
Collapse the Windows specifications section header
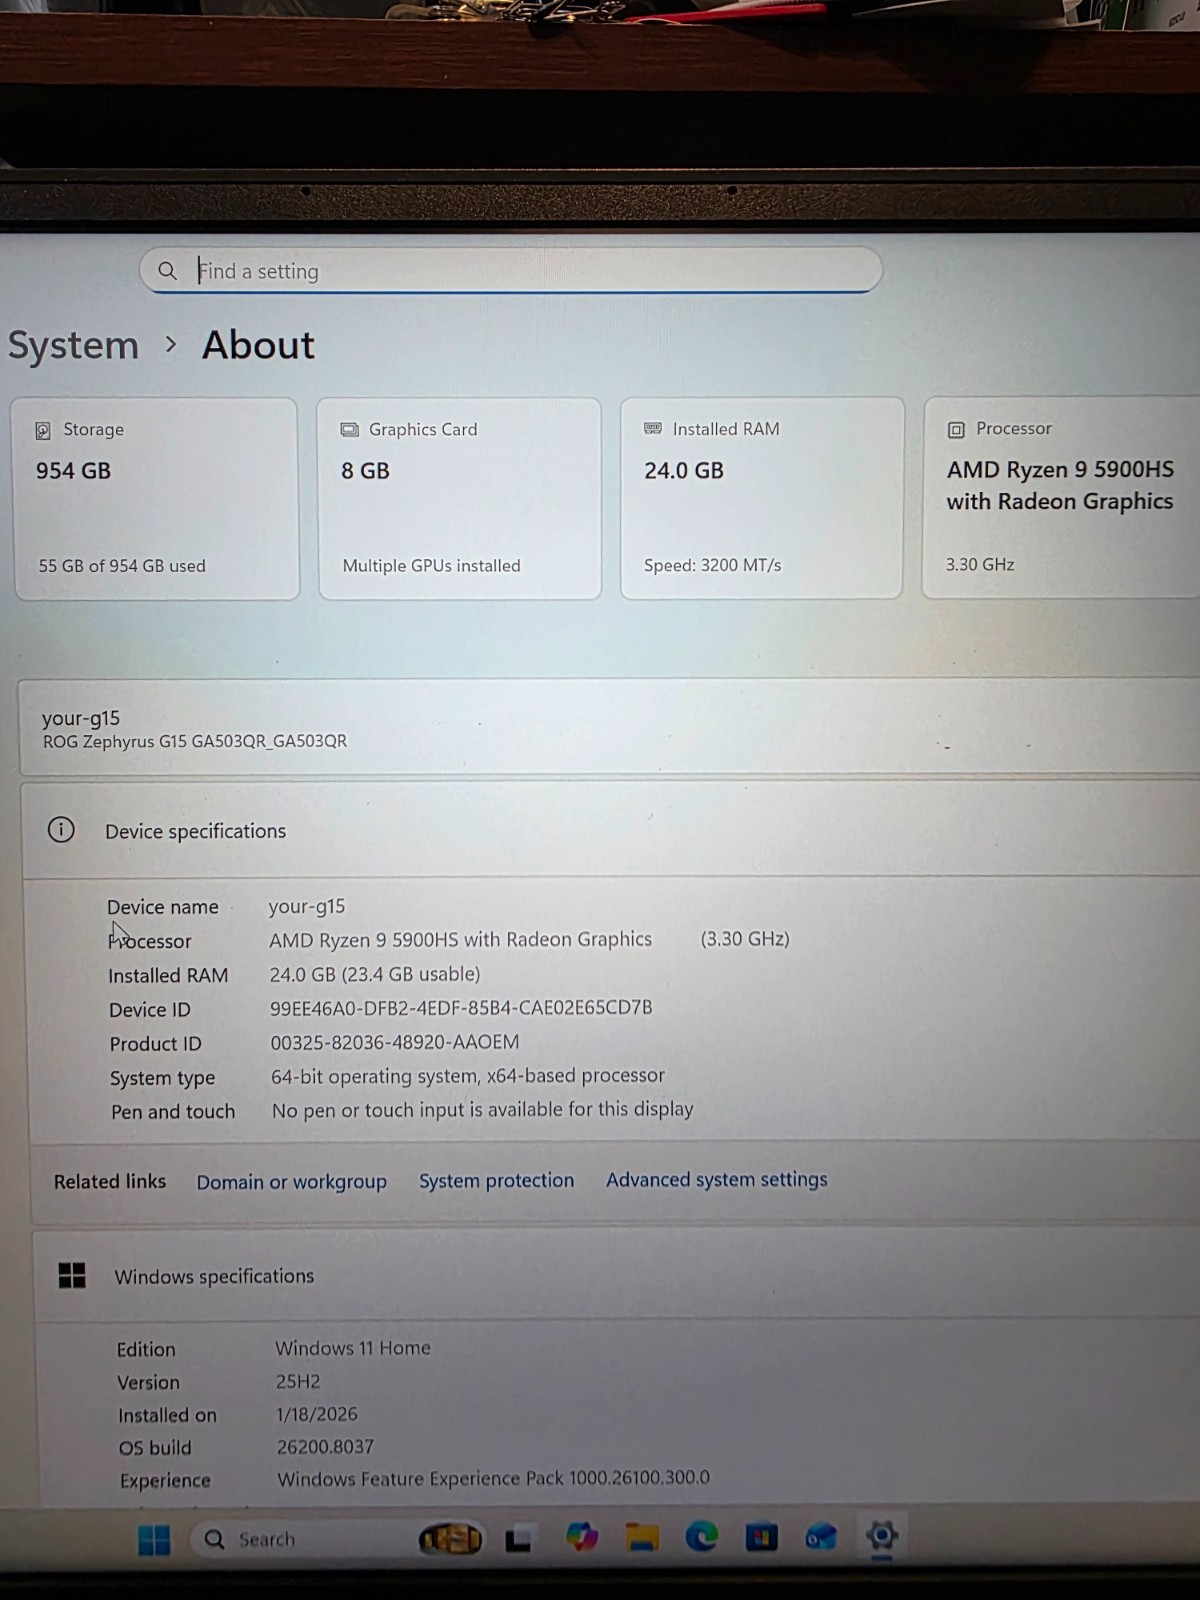click(617, 1276)
